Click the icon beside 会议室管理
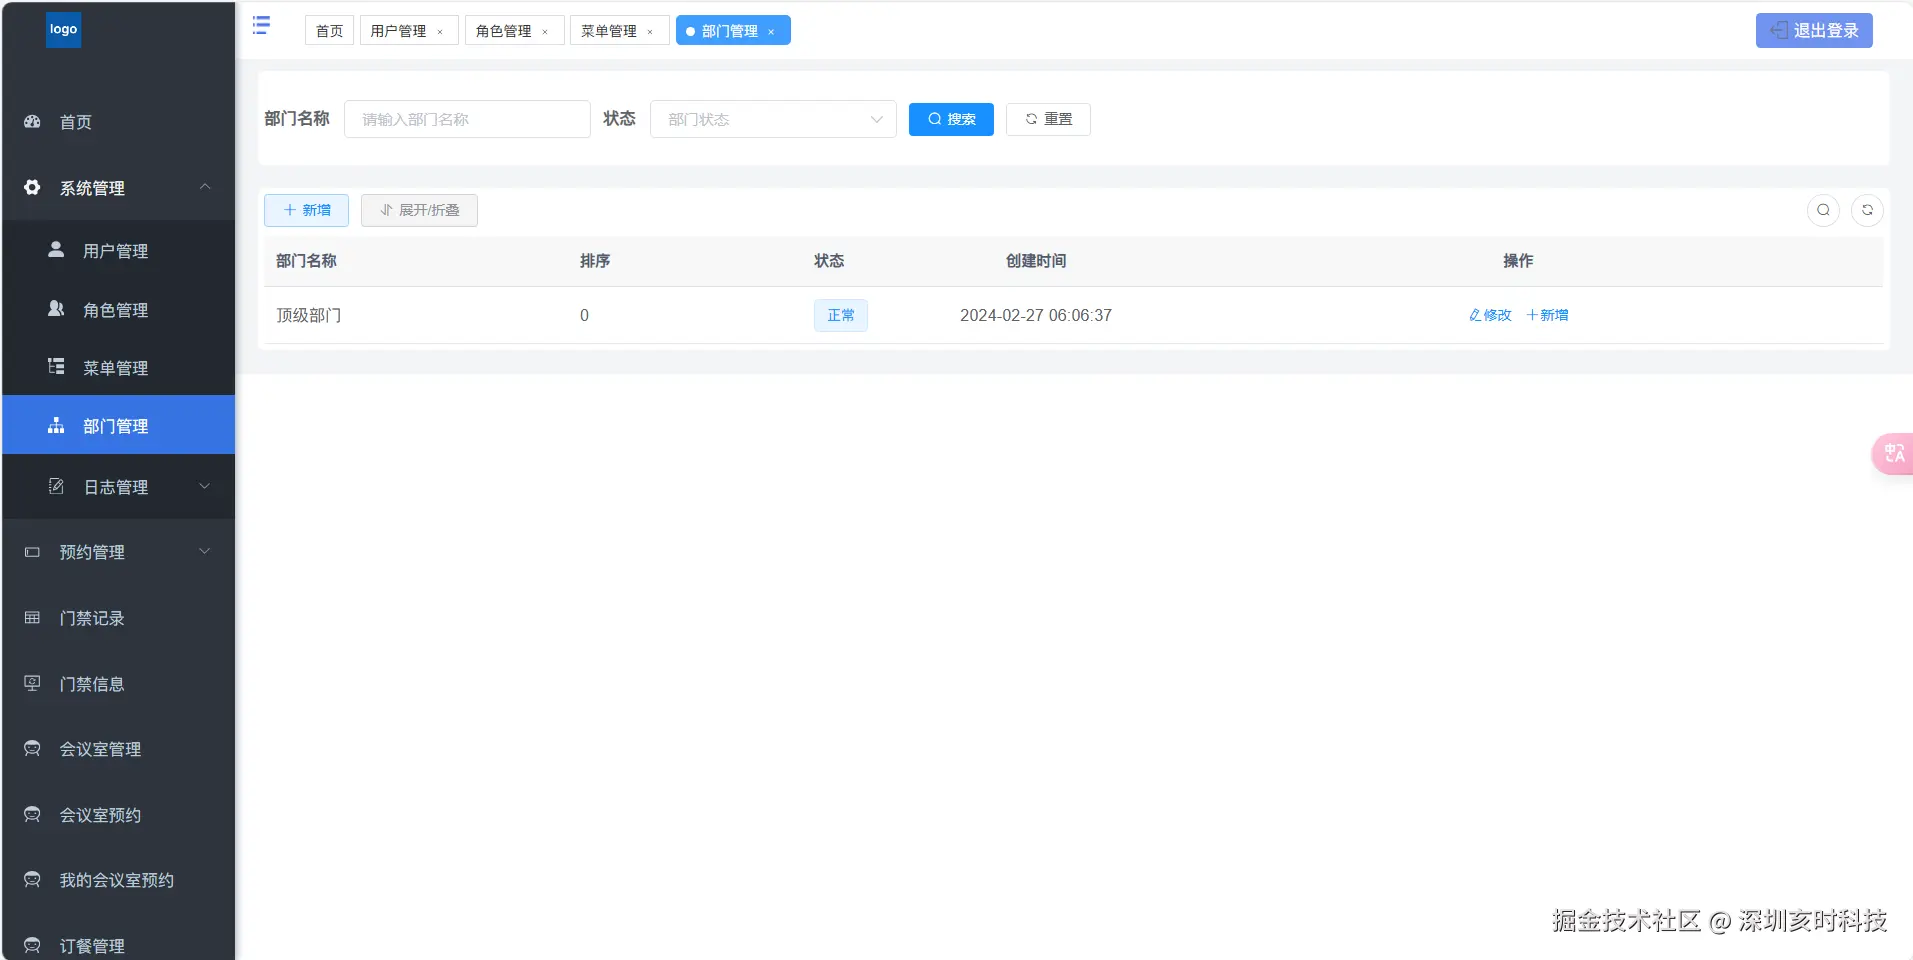Viewport: 1913px width, 960px height. point(32,749)
